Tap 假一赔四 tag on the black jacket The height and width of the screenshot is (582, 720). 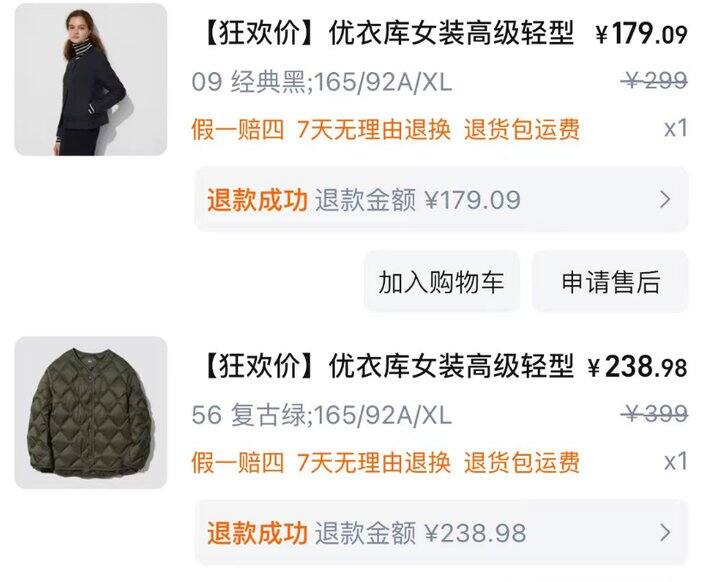click(238, 129)
